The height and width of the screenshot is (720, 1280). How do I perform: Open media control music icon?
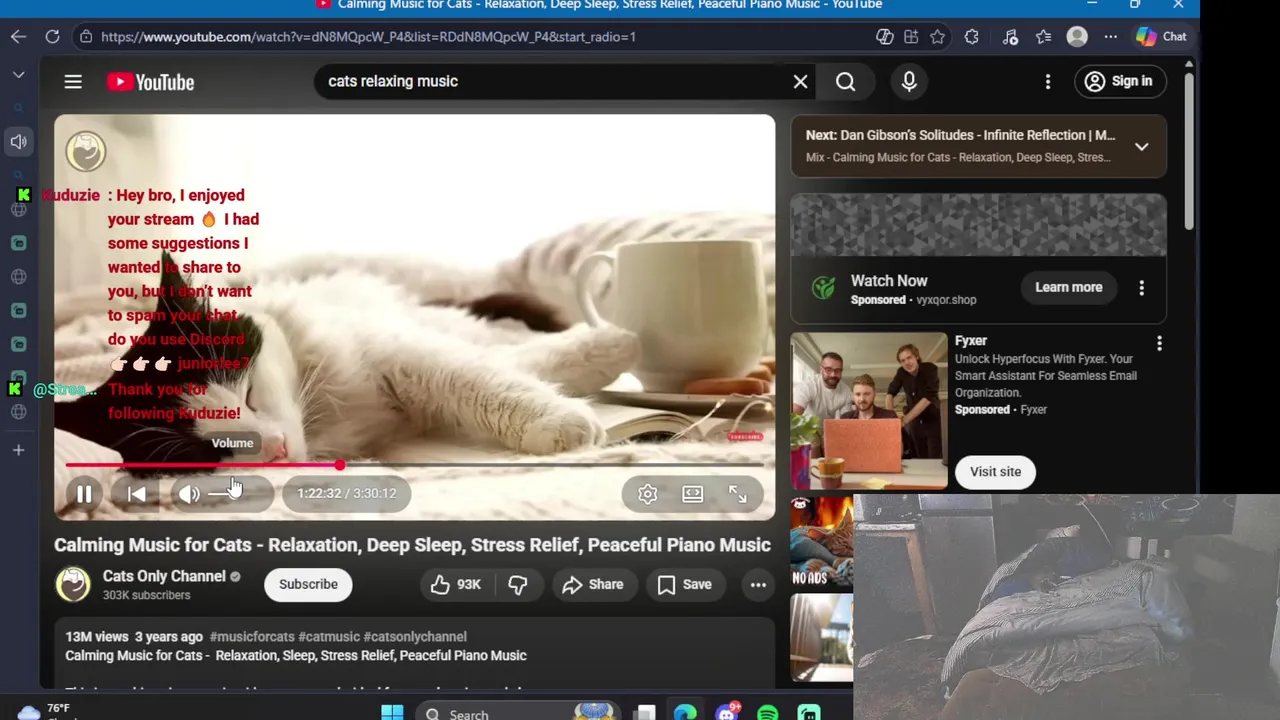click(1010, 37)
